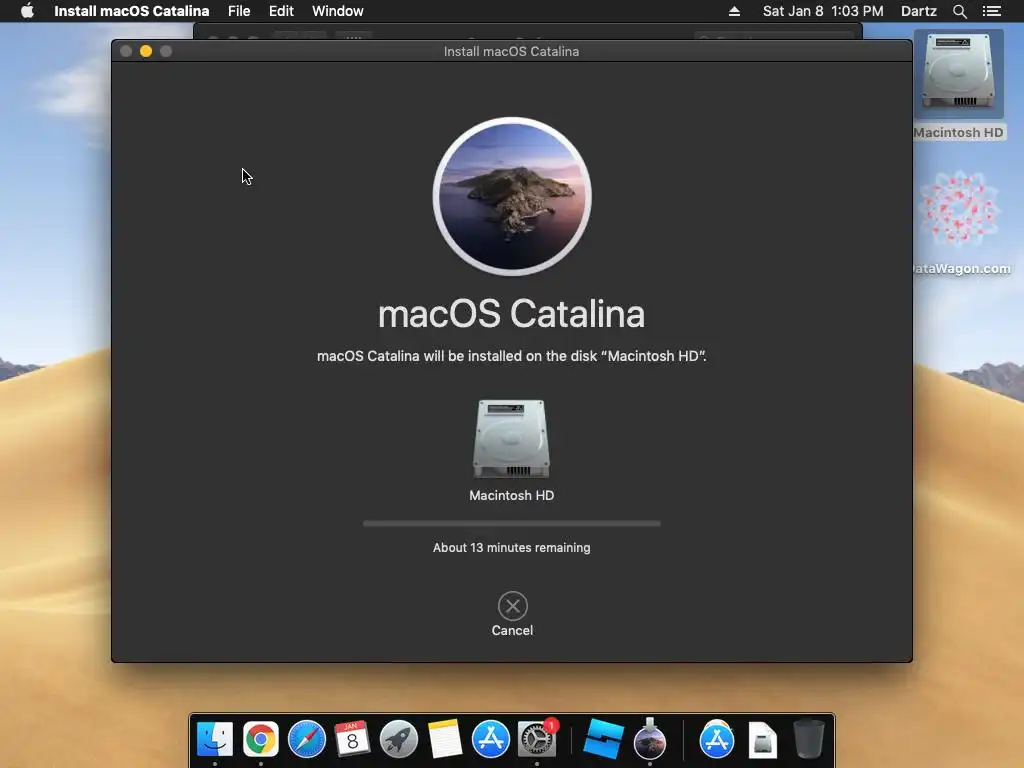Click the 'macOS Catalina' heading
The height and width of the screenshot is (768, 1024).
[511, 313]
